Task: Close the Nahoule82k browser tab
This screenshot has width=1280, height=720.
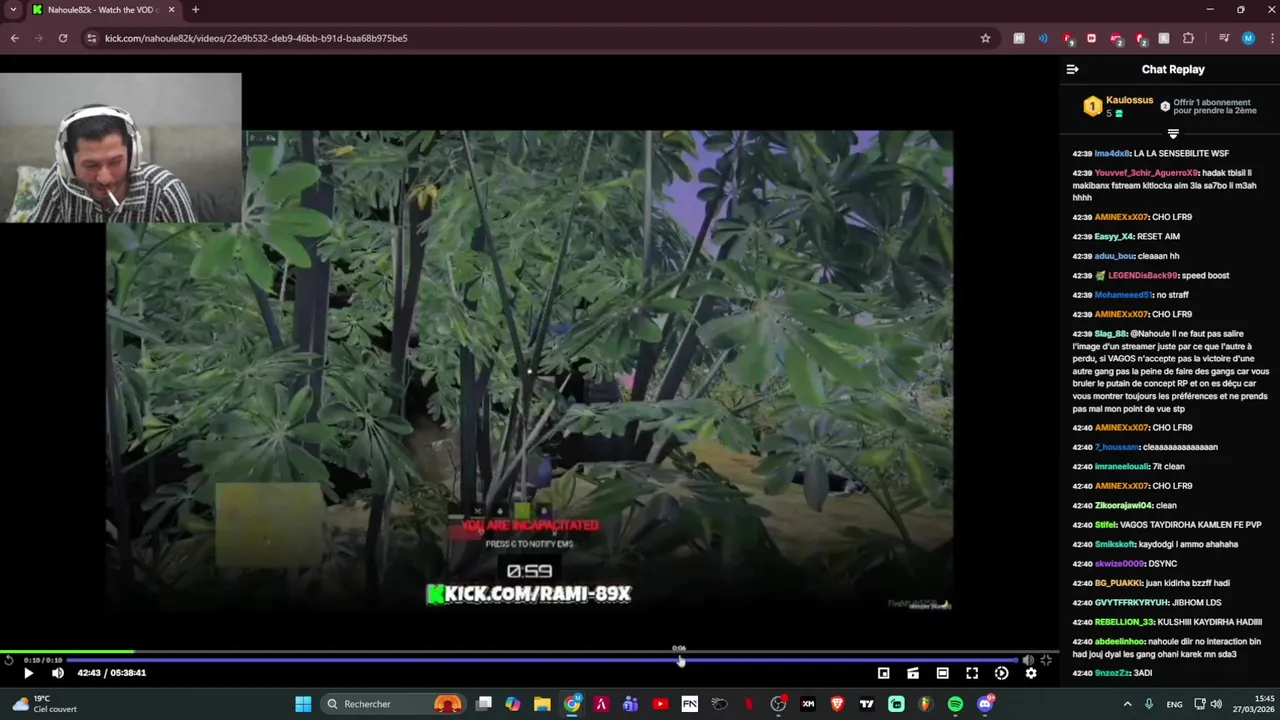Action: [x=171, y=10]
